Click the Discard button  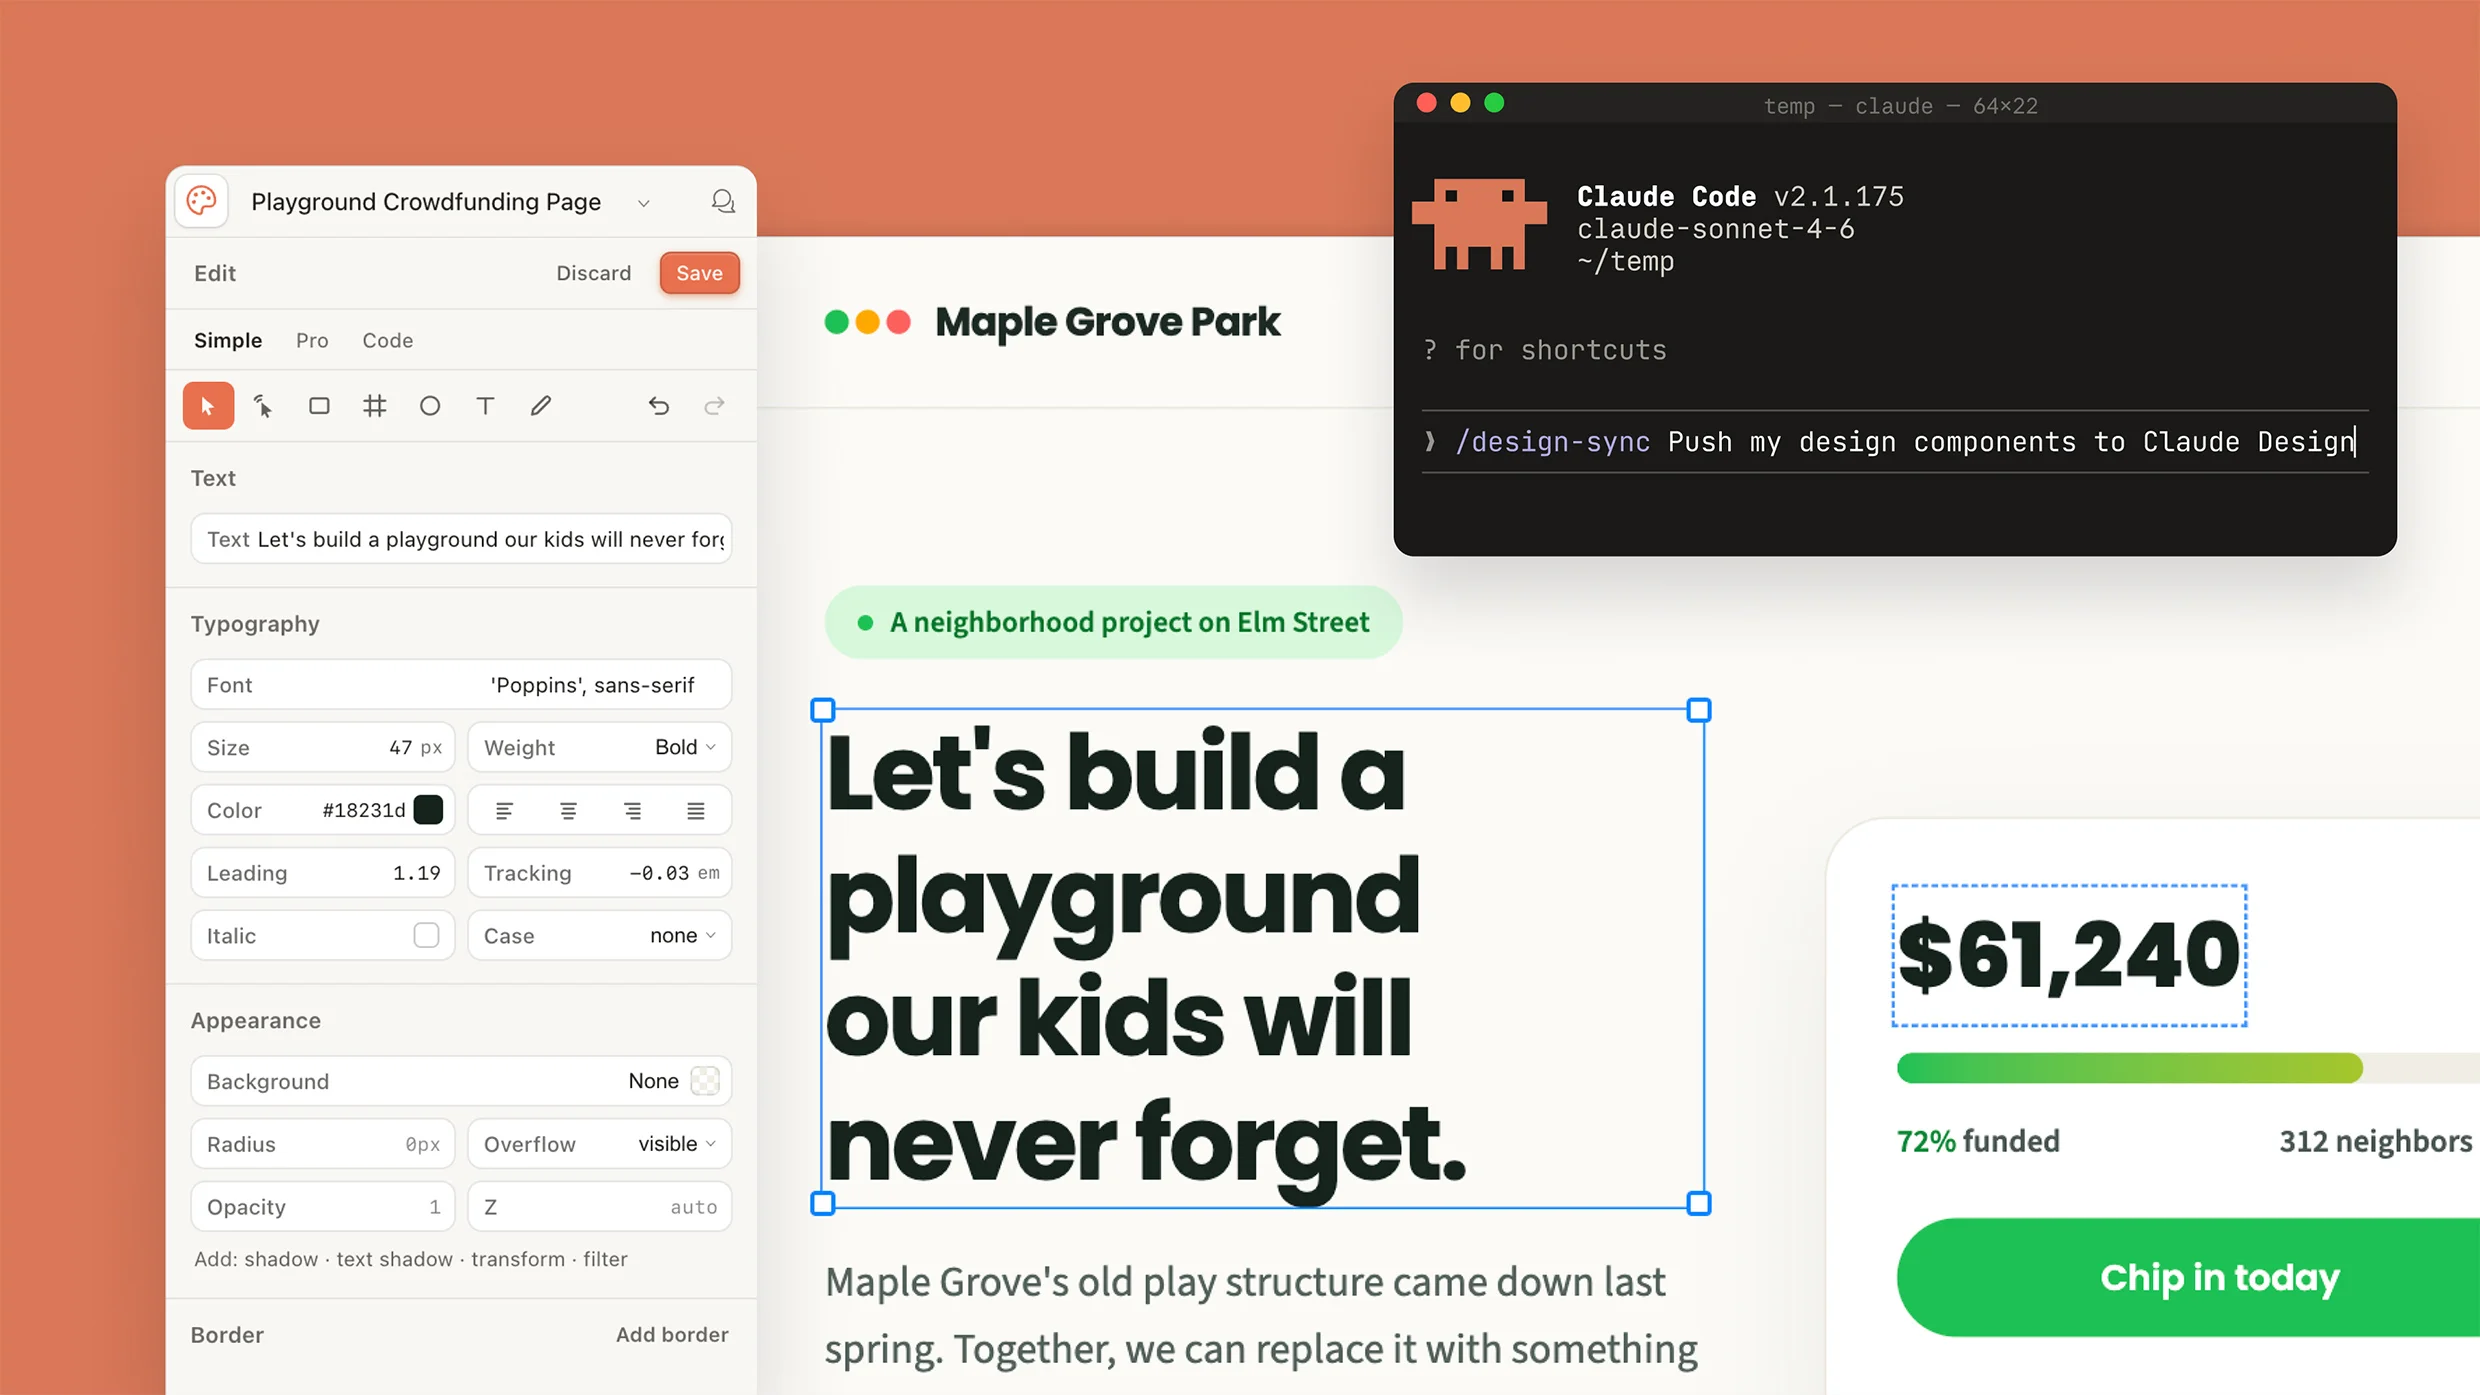(594, 273)
